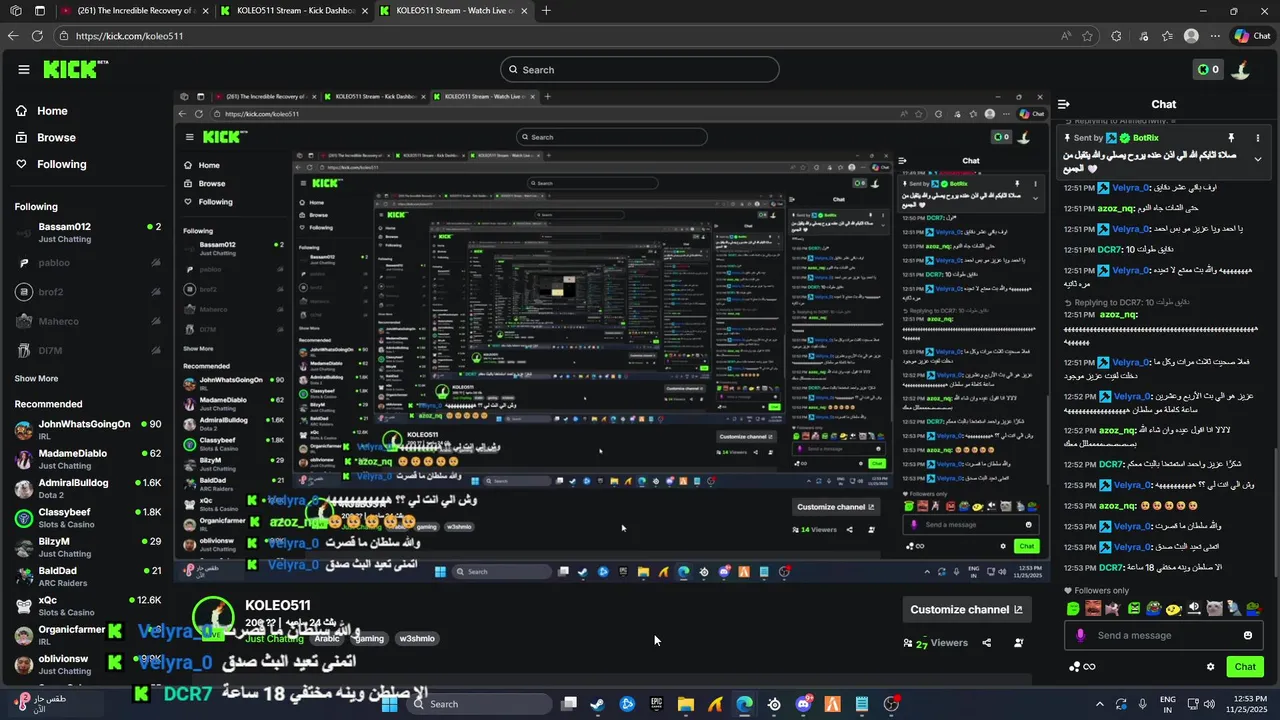The width and height of the screenshot is (1280, 720).
Task: Expand Show More under Following
Action: point(36,379)
